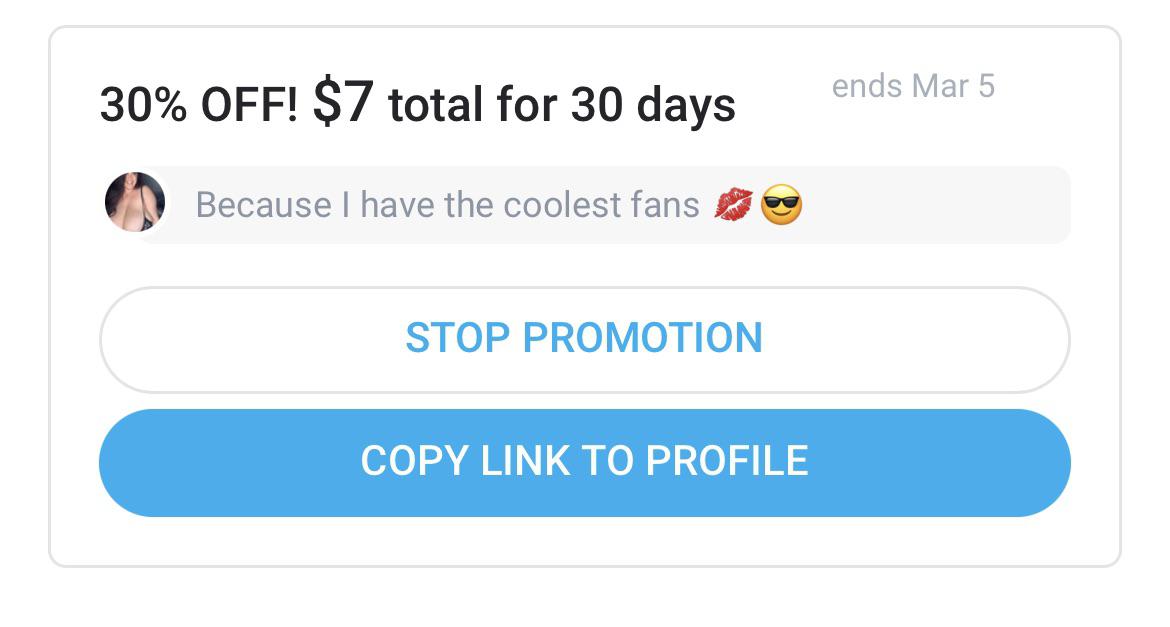This screenshot has width=1170, height=627.
Task: Click the word "STOP" on the outlined button
Action: (x=458, y=339)
